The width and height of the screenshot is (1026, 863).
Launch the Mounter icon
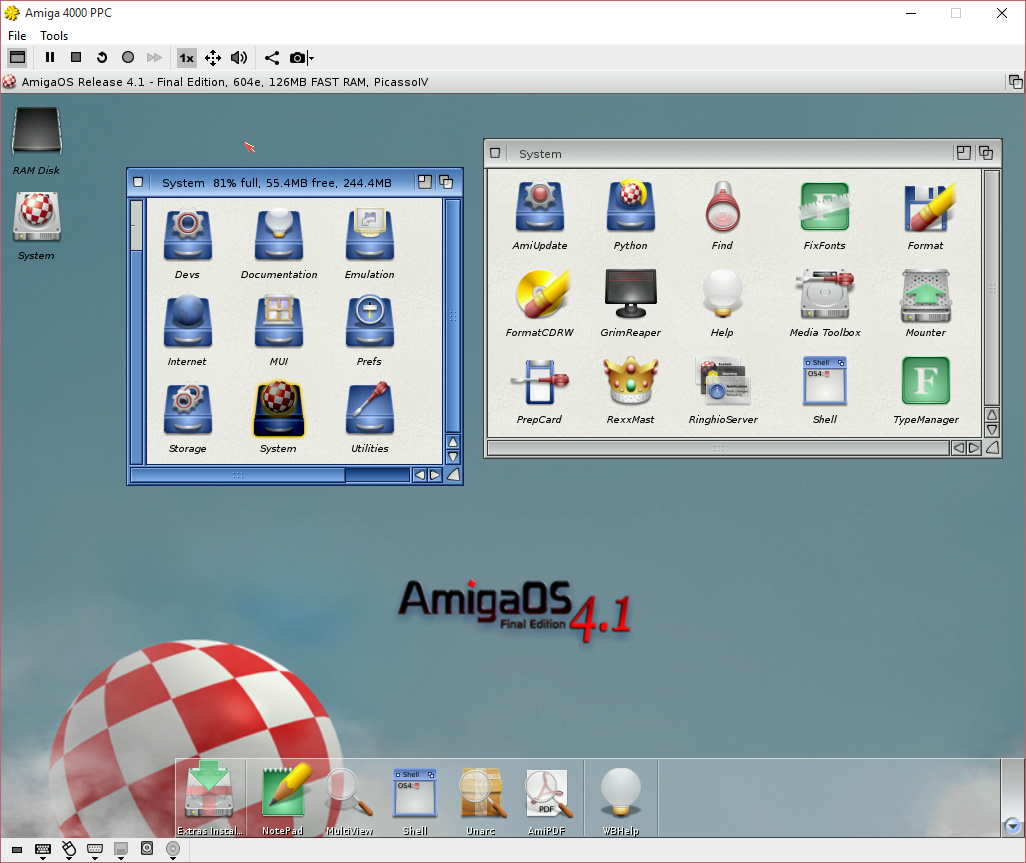coord(926,295)
